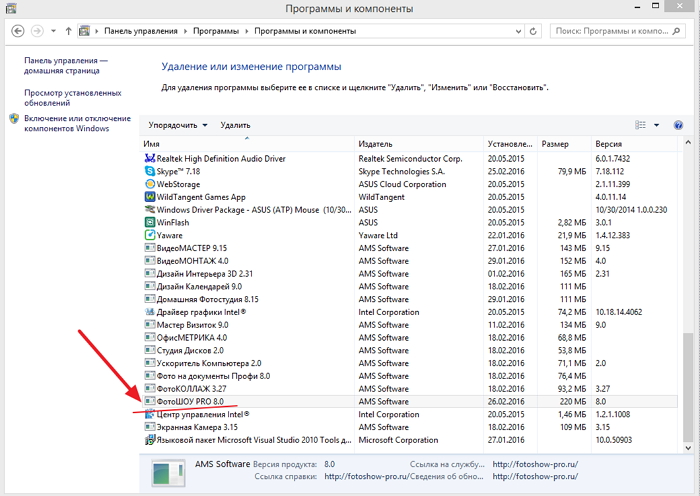
Task: Click the window system icon in title bar
Action: tap(11, 8)
